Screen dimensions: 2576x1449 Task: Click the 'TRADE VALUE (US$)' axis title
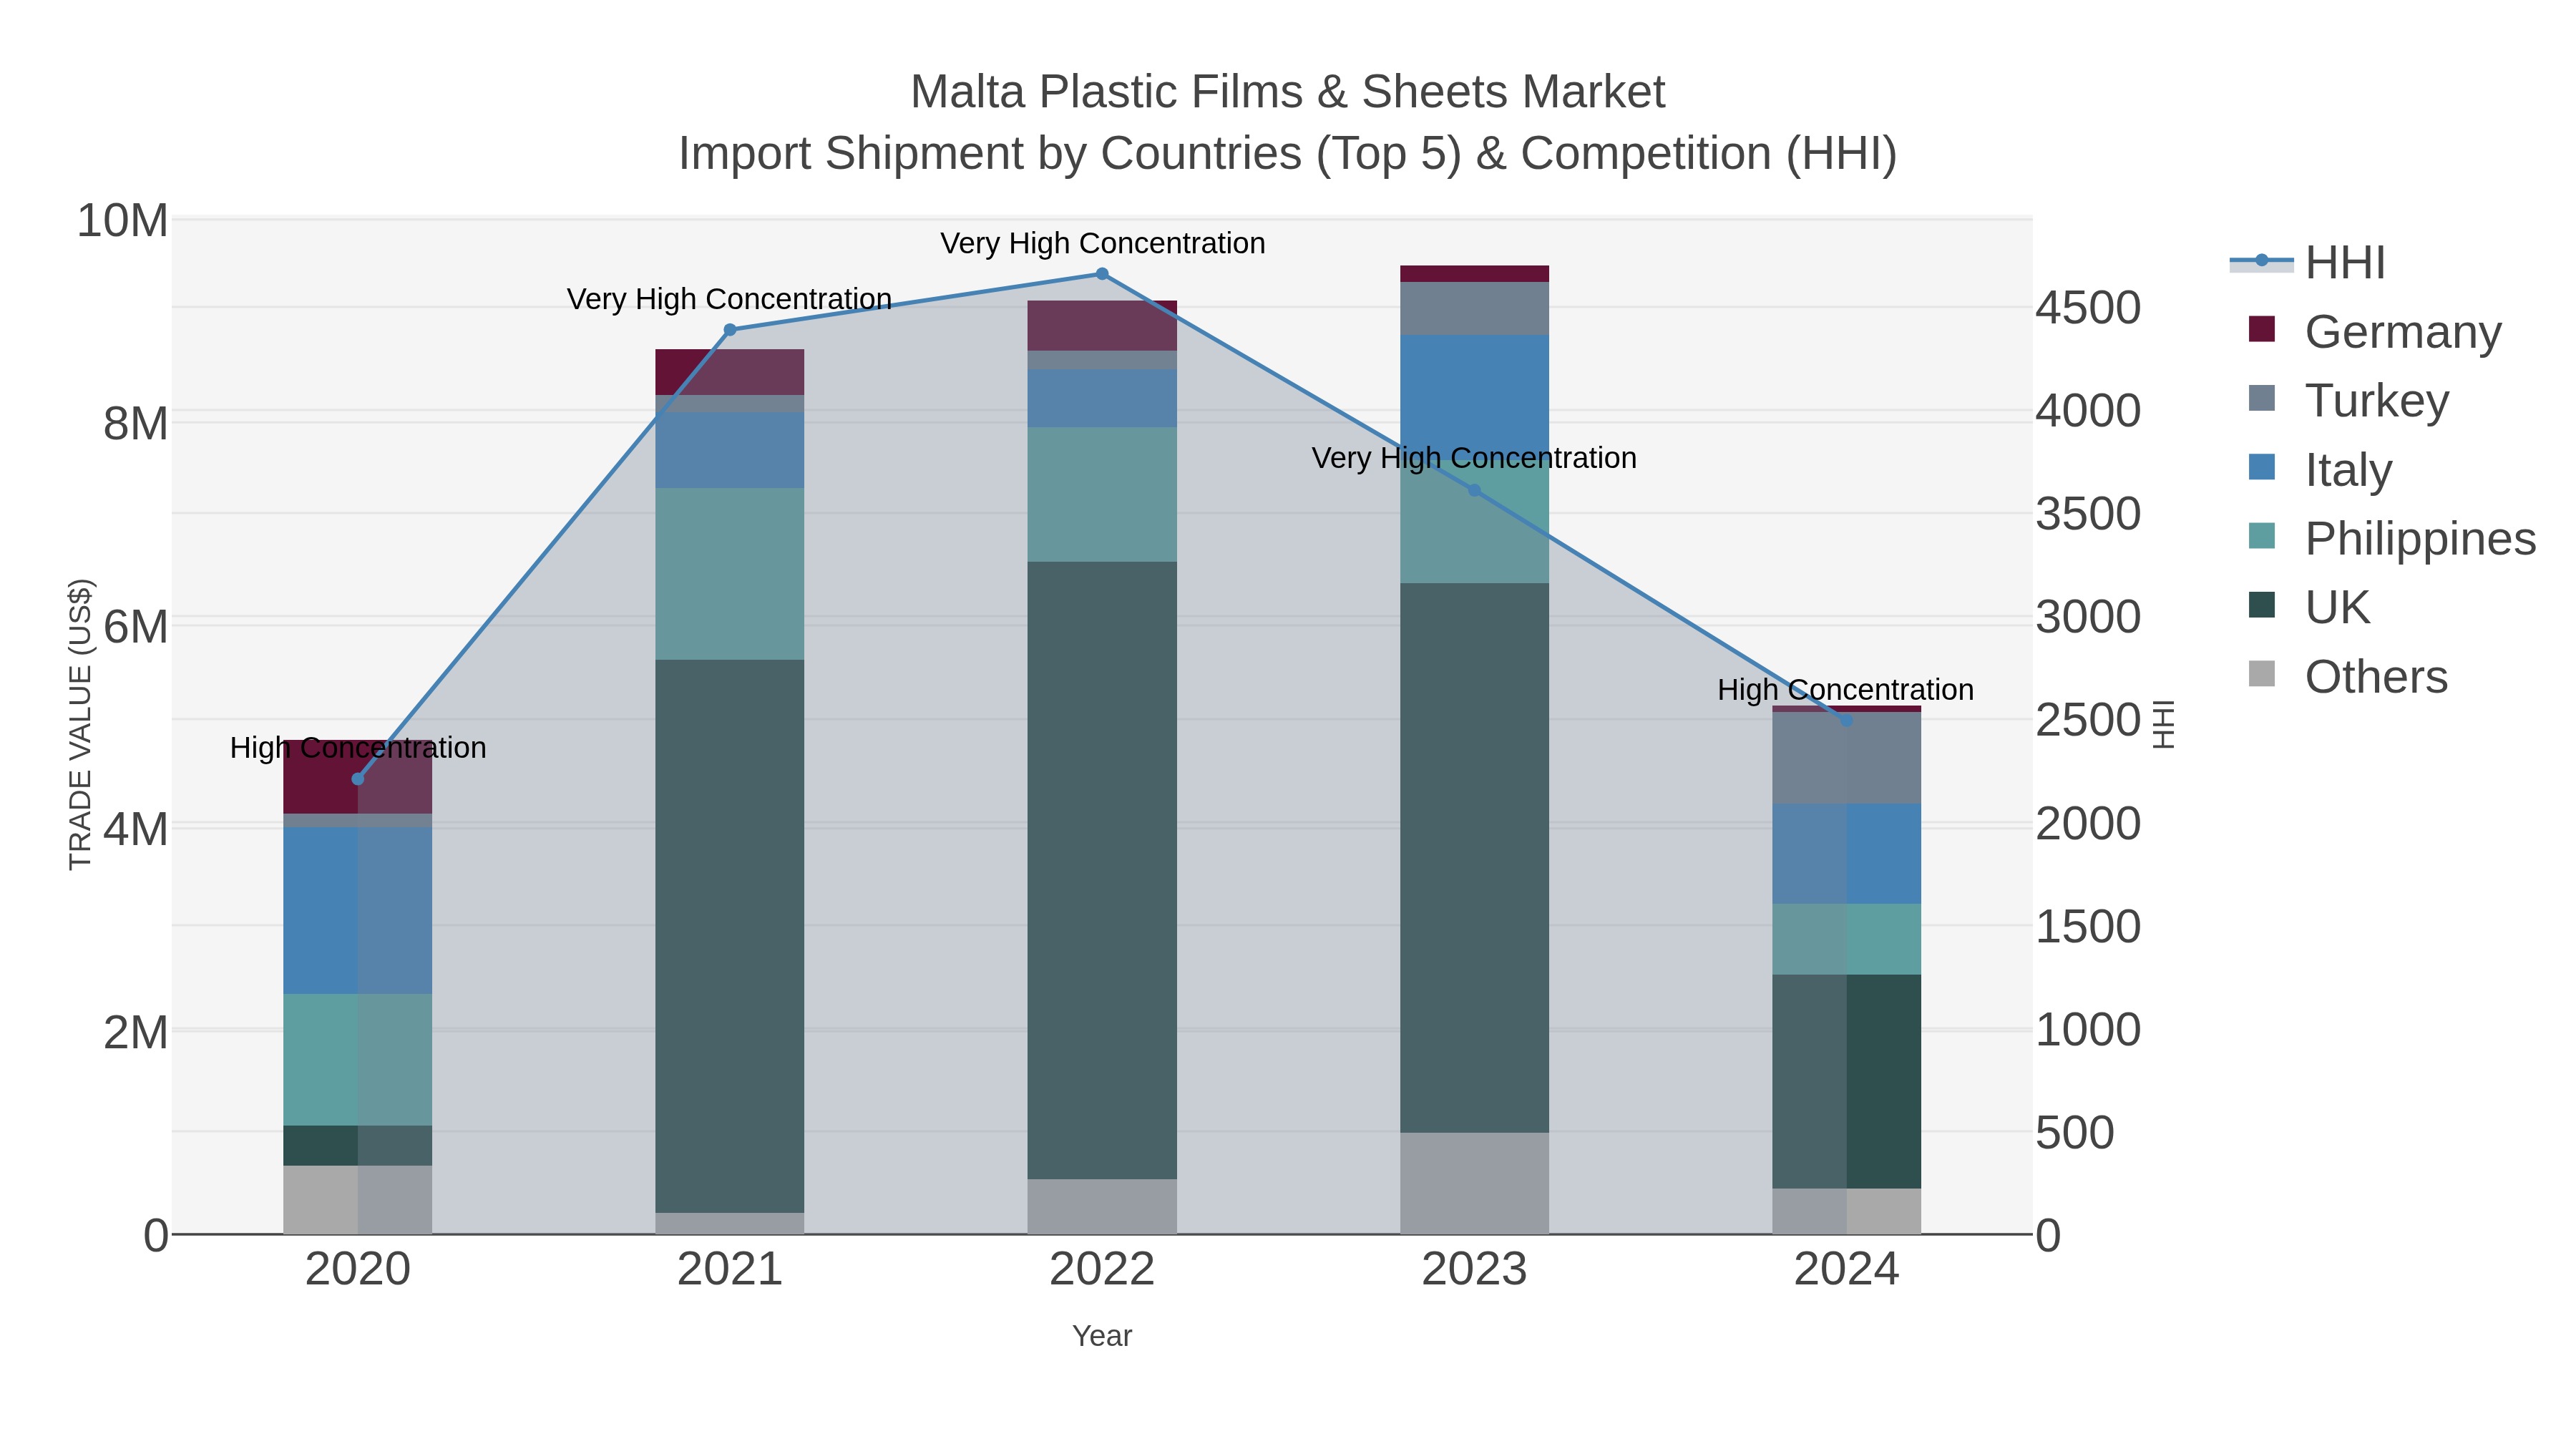[80, 724]
